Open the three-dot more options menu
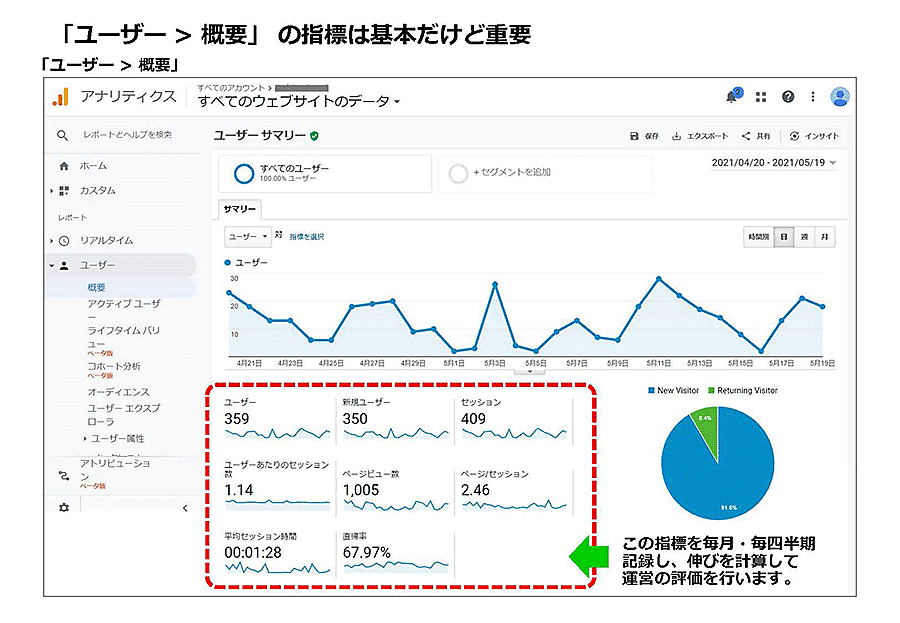The height and width of the screenshot is (623, 900). pos(813,97)
